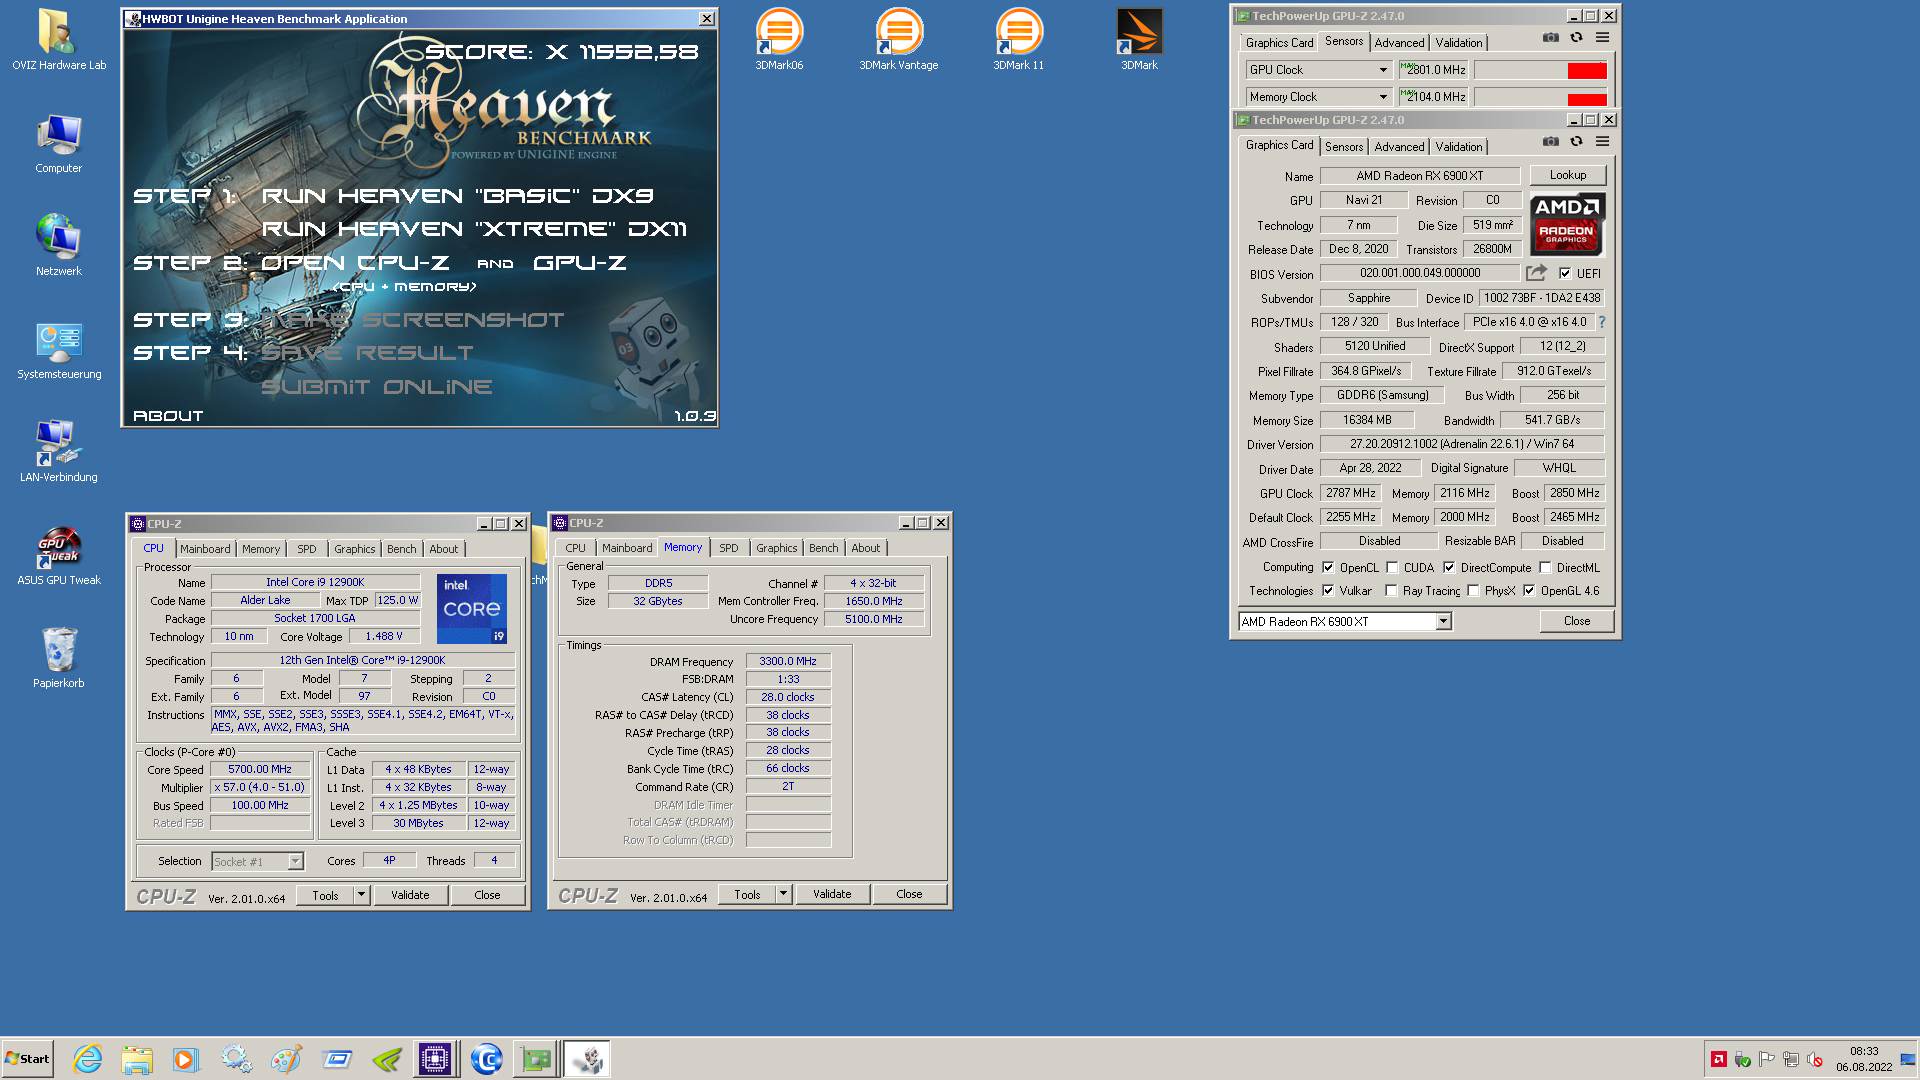1920x1080 pixels.
Task: Expand the Memory Clock sensor dropdown
Action: pyautogui.click(x=1383, y=97)
